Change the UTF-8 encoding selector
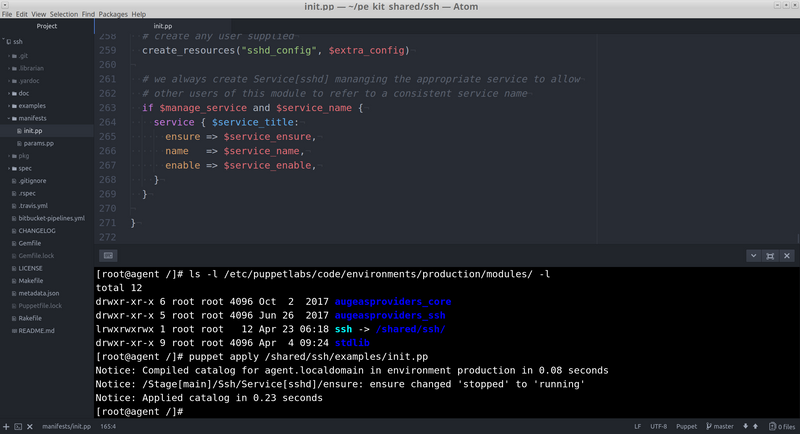800x434 pixels. [659, 427]
